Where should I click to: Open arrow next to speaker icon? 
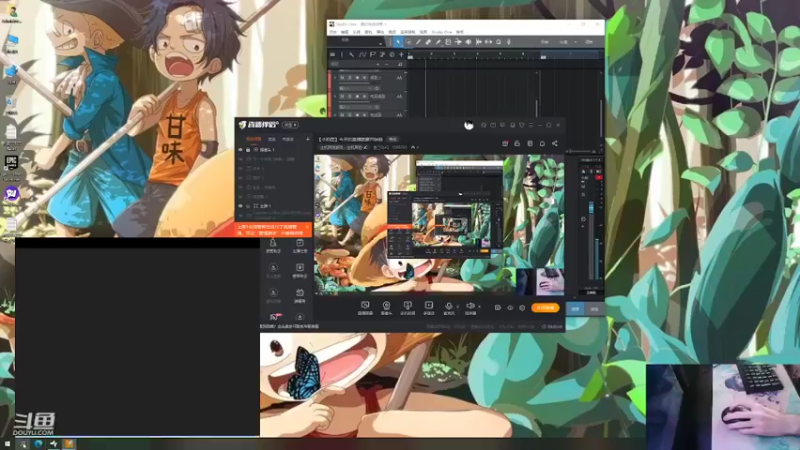click(x=479, y=307)
